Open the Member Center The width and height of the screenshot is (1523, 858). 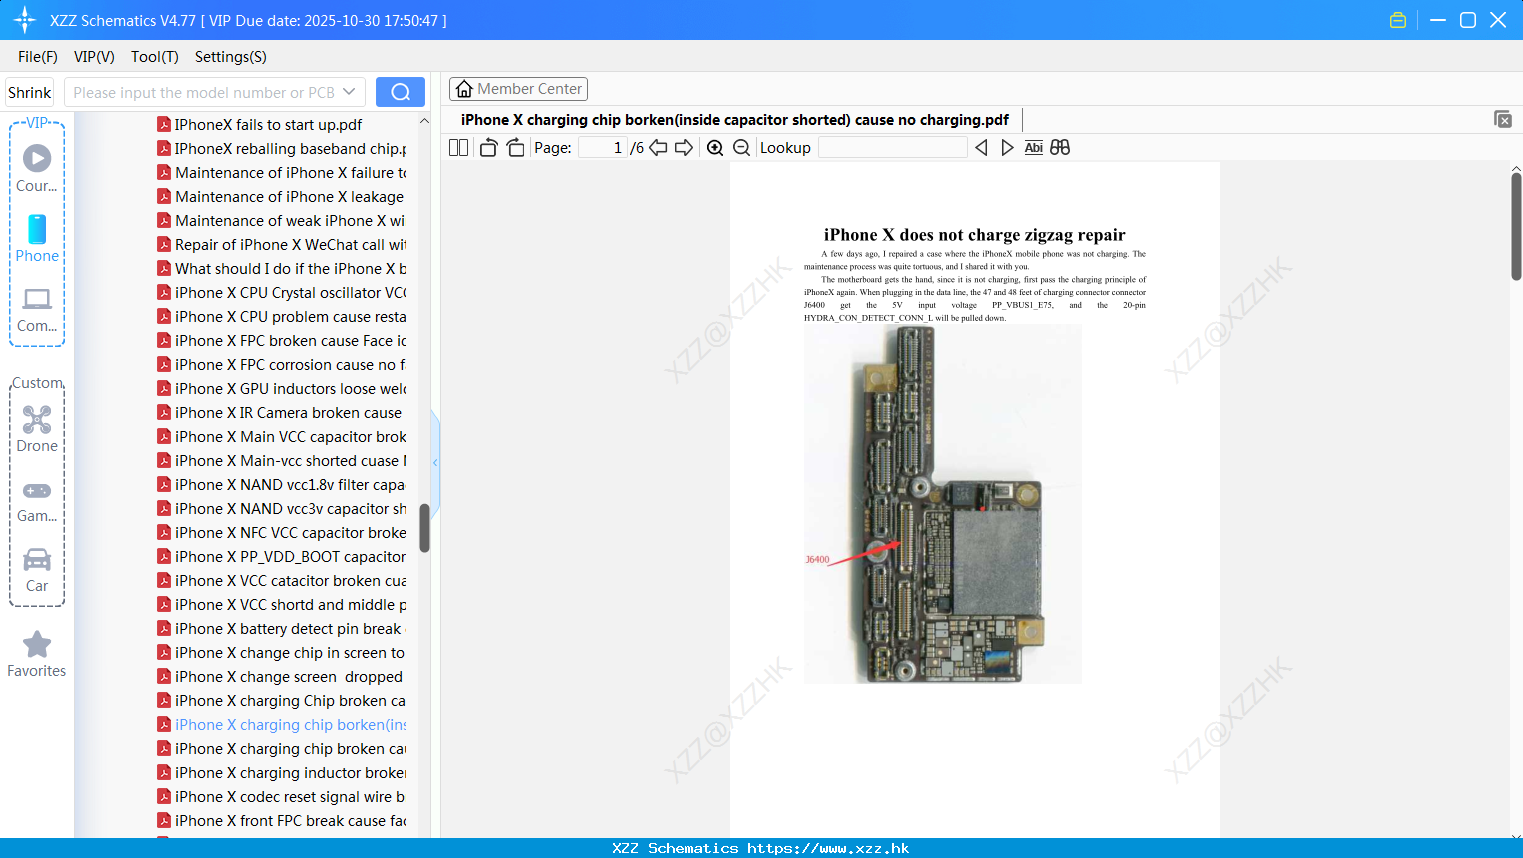518,89
